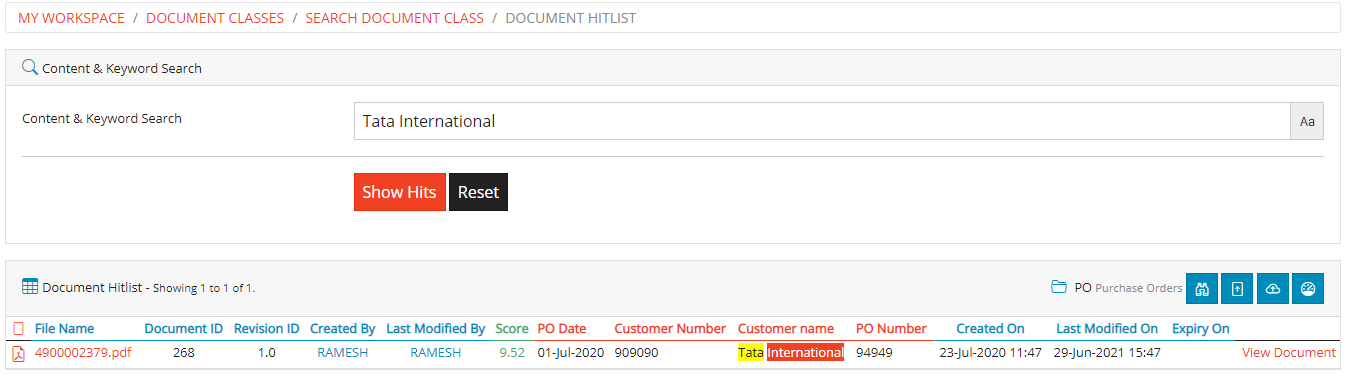Image resolution: width=1346 pixels, height=384 pixels.
Task: Click the Tata International search field
Action: (822, 121)
